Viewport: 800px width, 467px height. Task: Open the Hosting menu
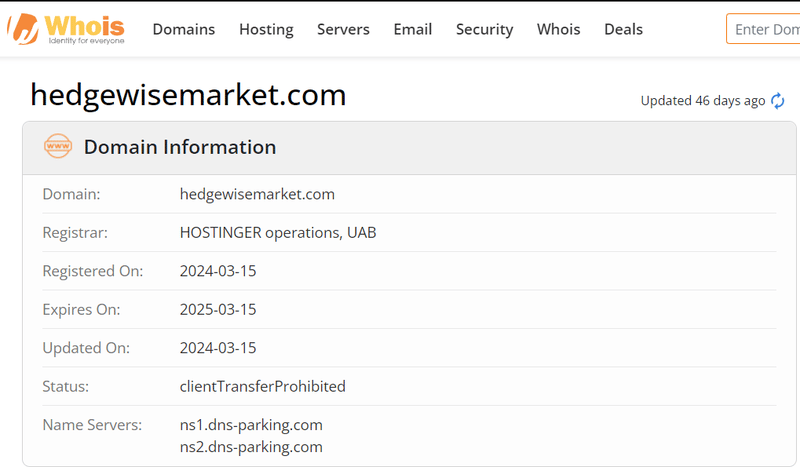click(266, 30)
